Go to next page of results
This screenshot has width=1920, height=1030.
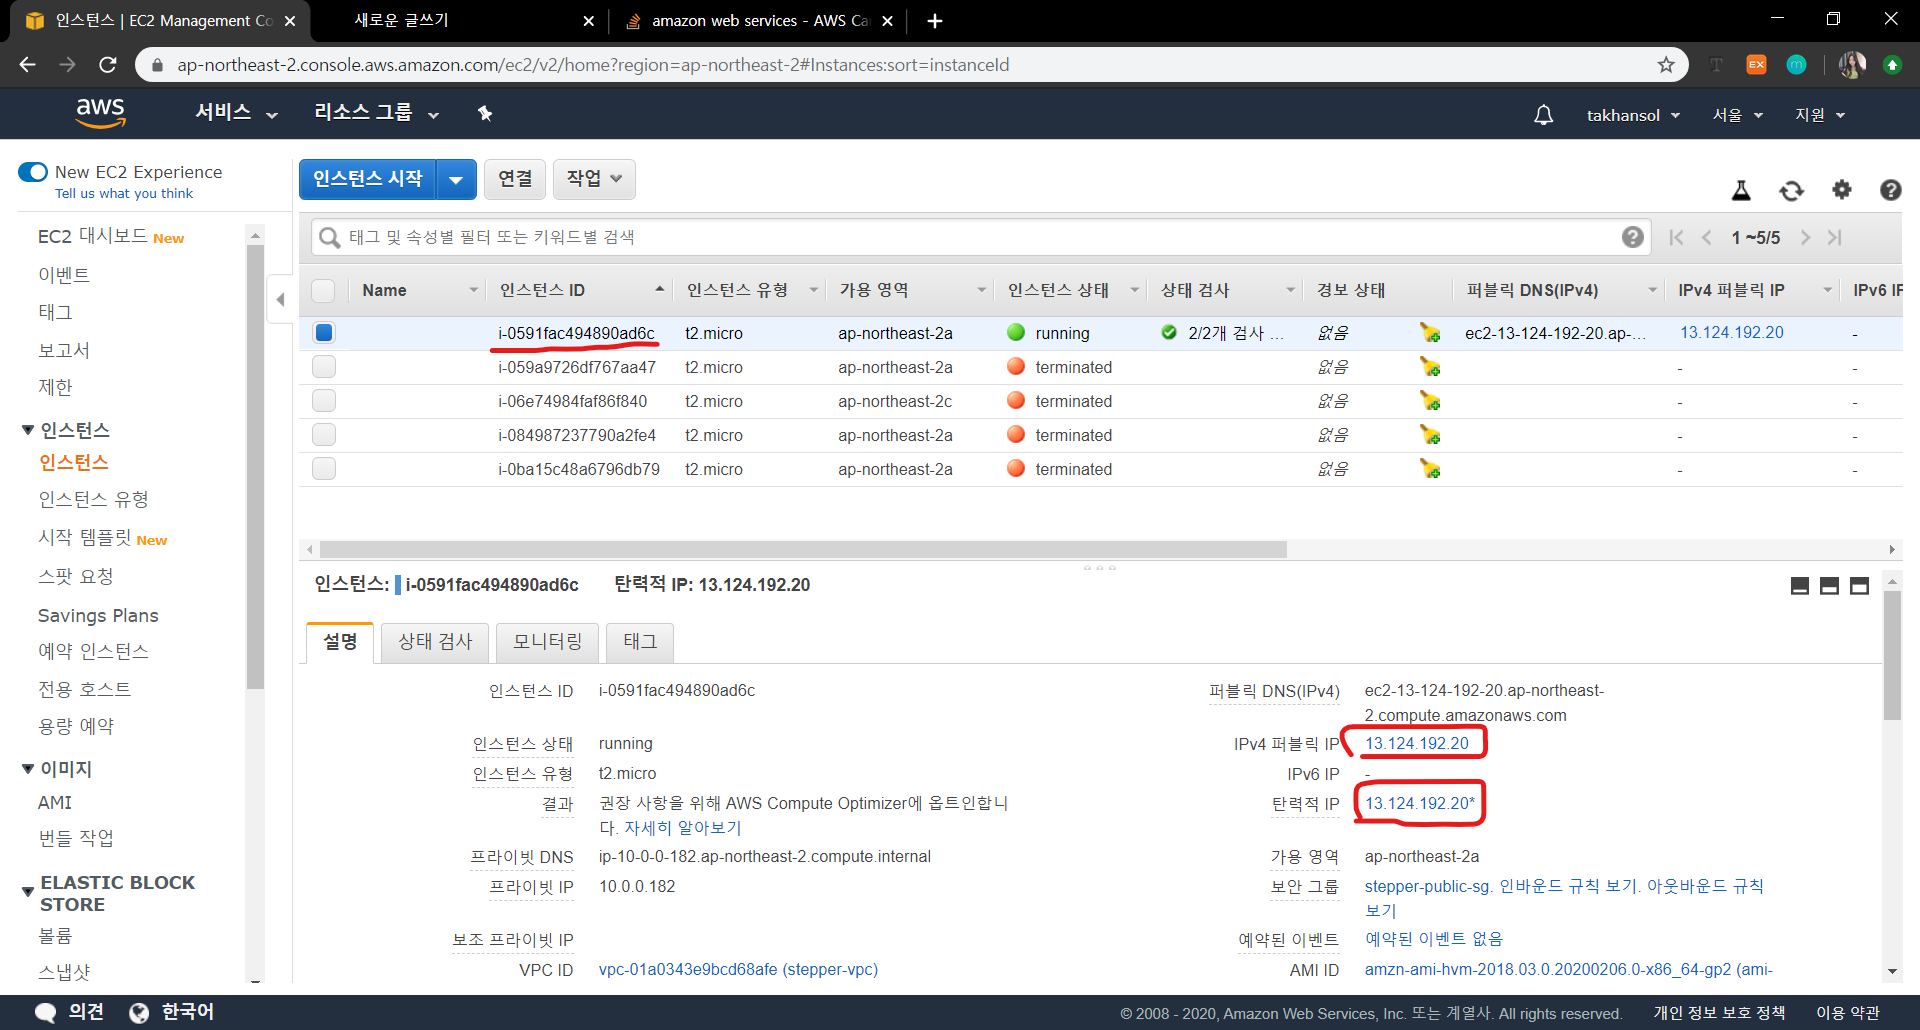coord(1805,237)
